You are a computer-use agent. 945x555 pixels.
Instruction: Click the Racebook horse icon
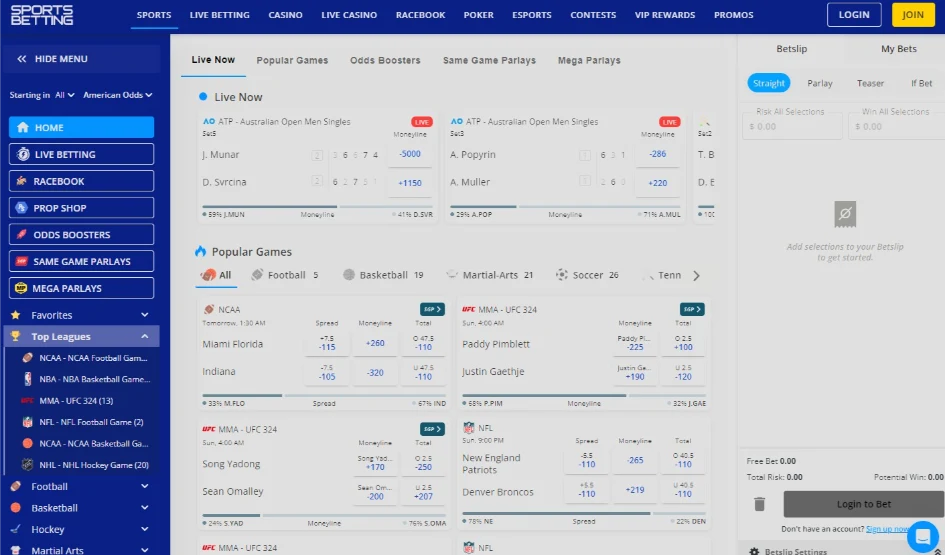pos(22,181)
